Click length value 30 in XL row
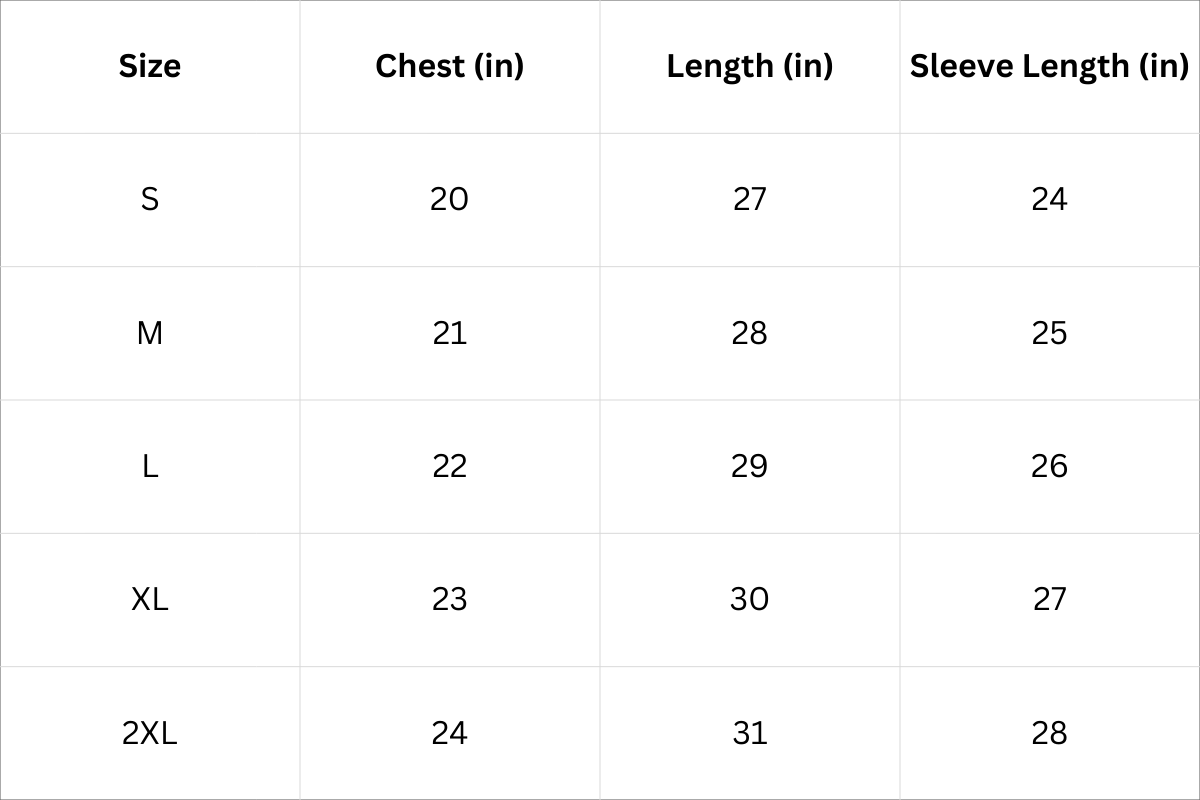 coord(749,599)
